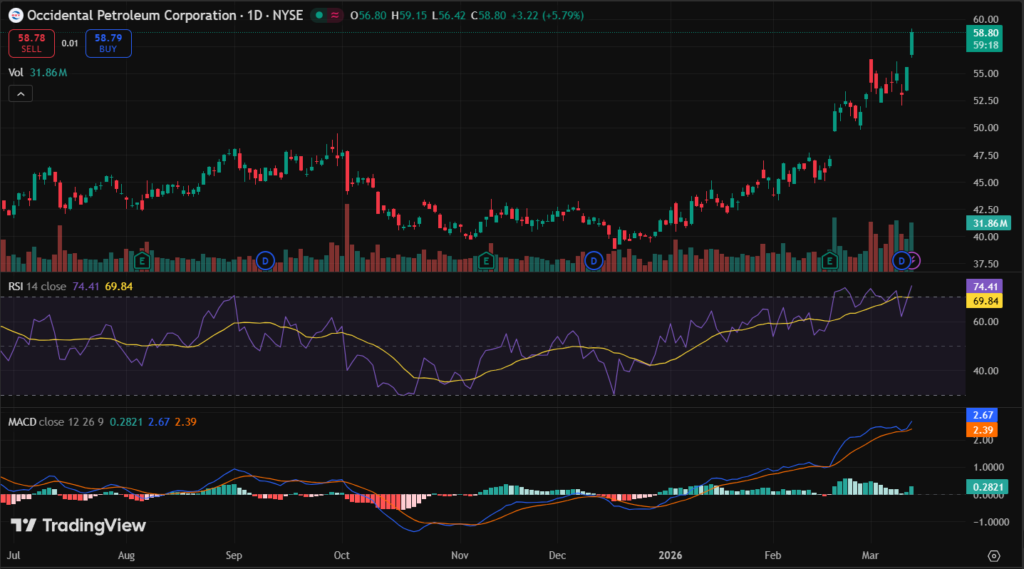This screenshot has width=1024, height=569.
Task: Select the RSI 14 close legend
Action: pos(36,288)
